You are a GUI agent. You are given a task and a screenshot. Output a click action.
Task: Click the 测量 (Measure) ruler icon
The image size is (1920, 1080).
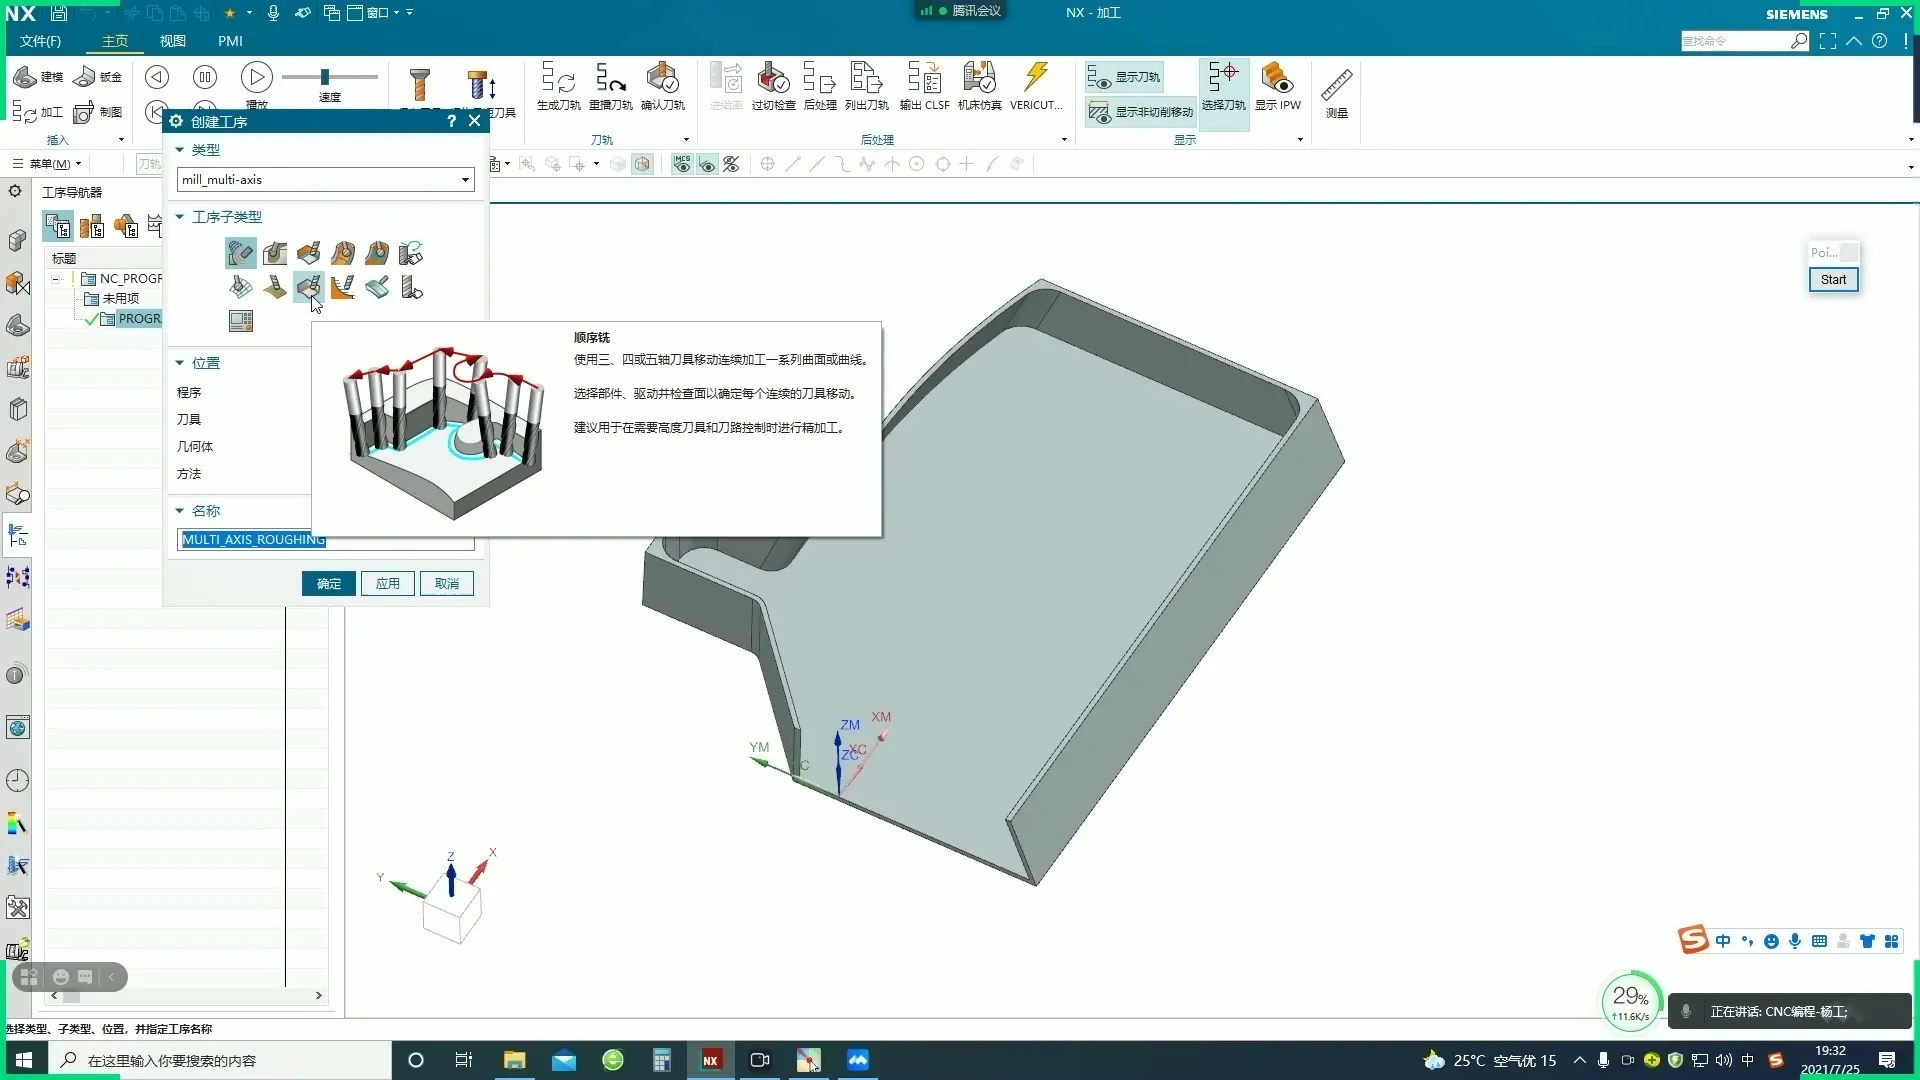click(1336, 86)
